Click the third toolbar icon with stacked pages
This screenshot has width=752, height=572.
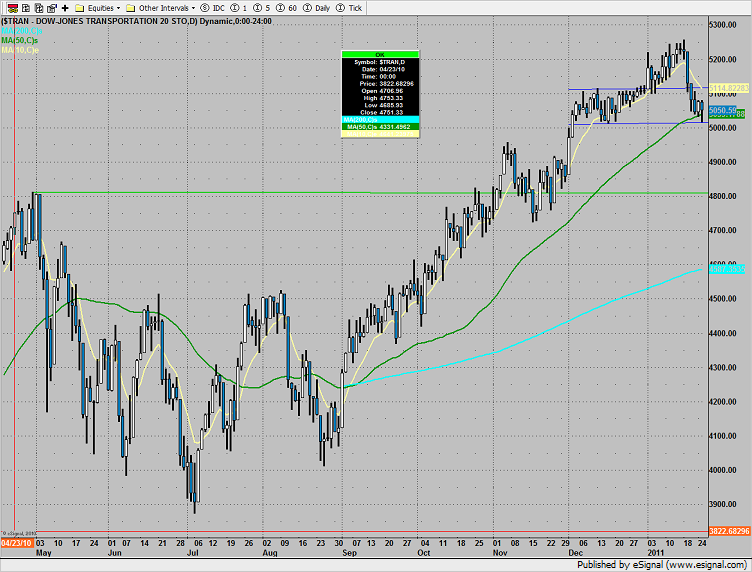click(39, 8)
